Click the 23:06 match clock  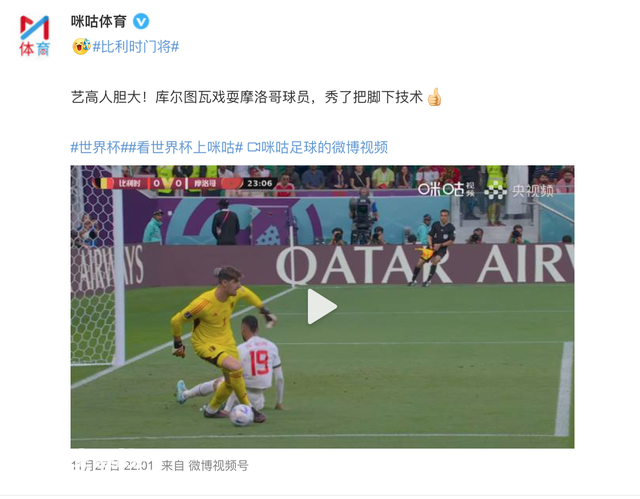click(x=260, y=183)
